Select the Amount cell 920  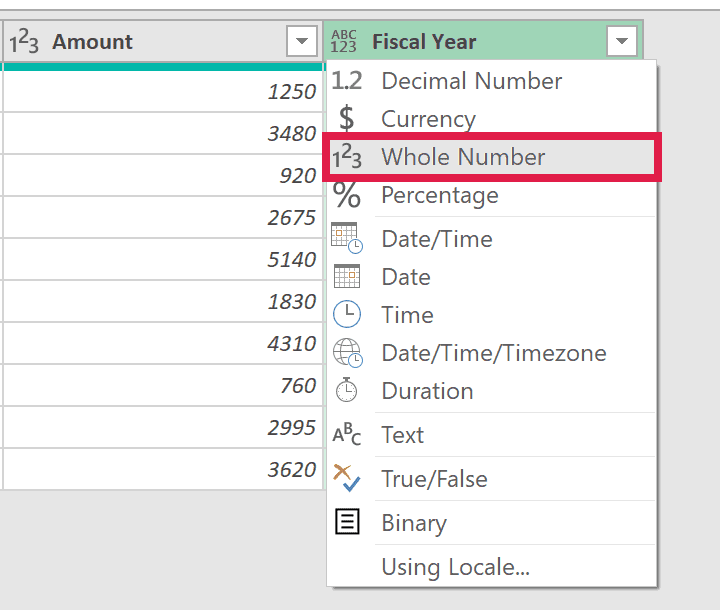click(x=163, y=175)
